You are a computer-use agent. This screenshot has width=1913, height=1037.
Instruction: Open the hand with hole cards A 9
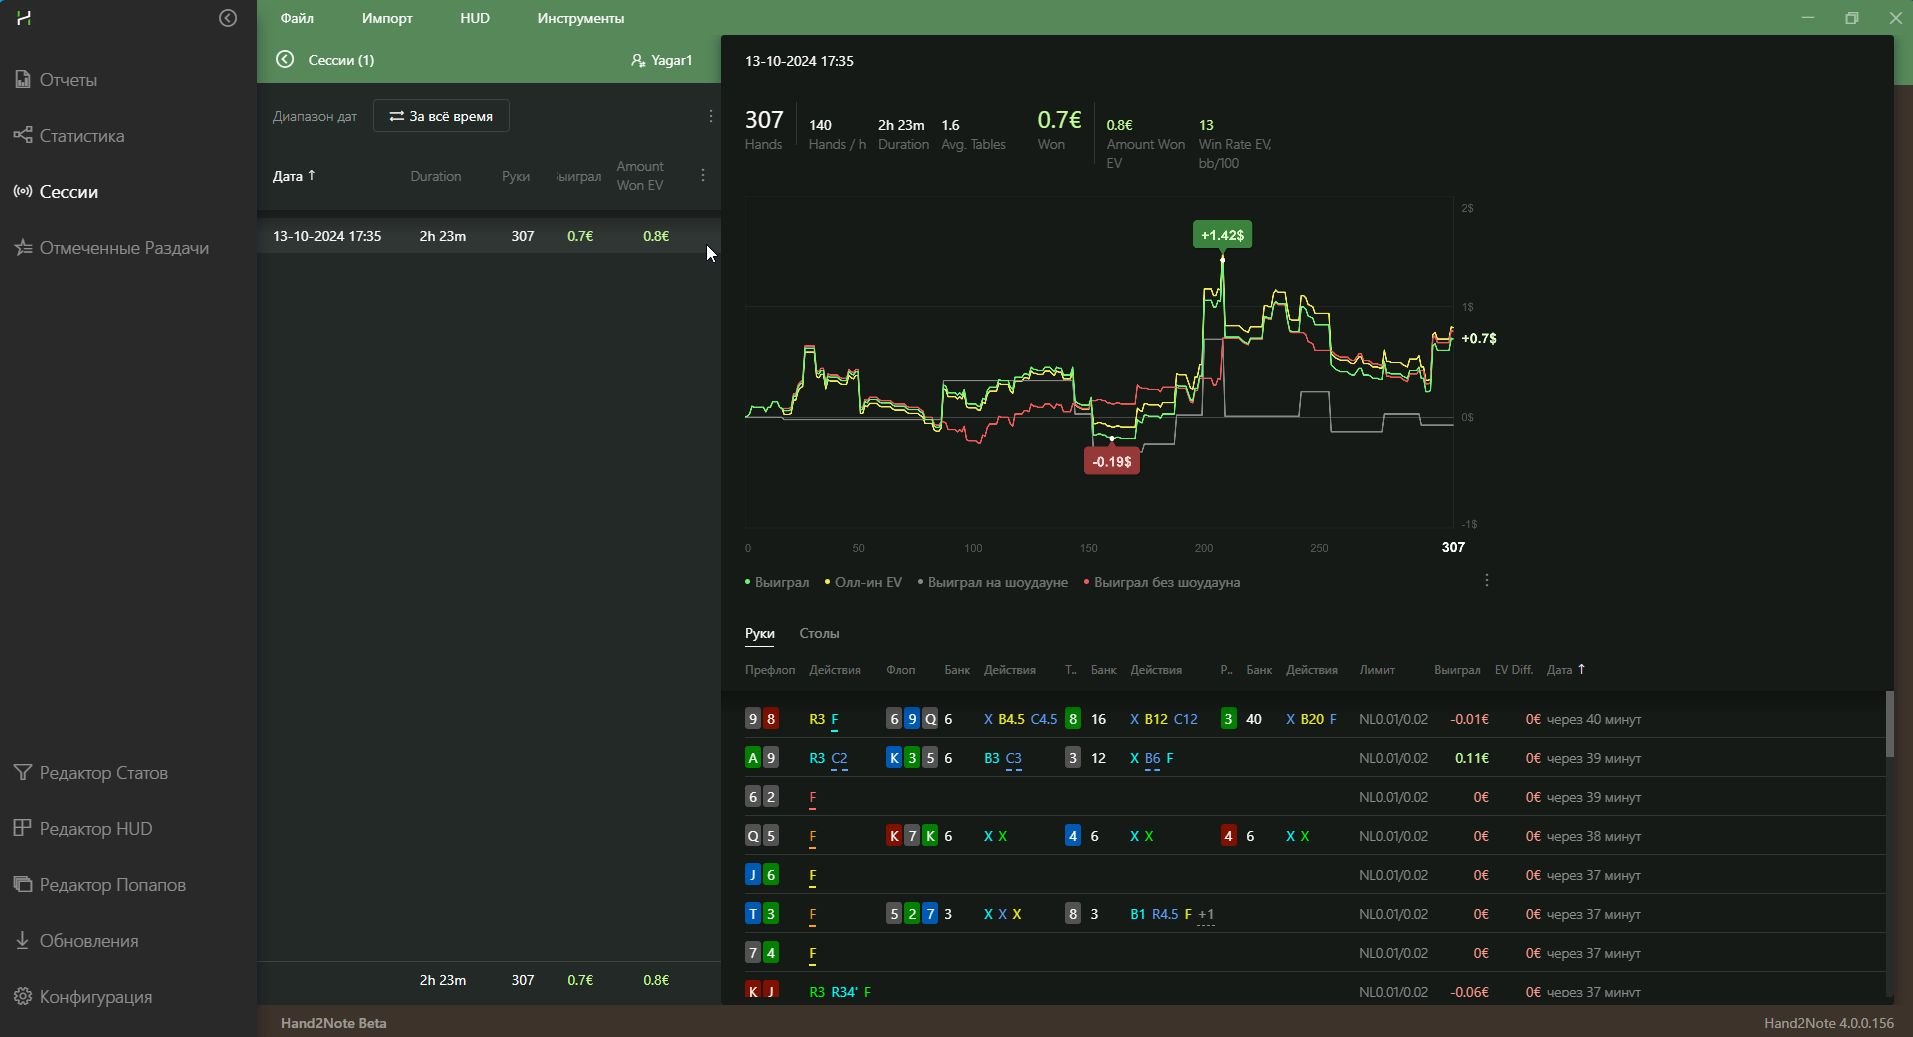[1314, 758]
